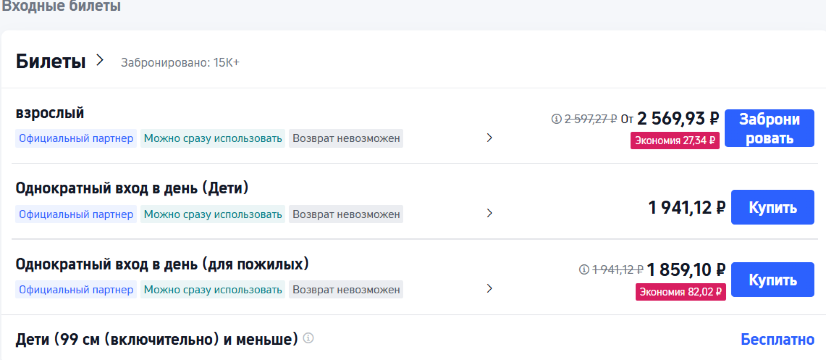Image resolution: width=826 pixels, height=360 pixels.
Task: Click the info icon beside 2 597,27 ₽ price
Action: pos(556,119)
